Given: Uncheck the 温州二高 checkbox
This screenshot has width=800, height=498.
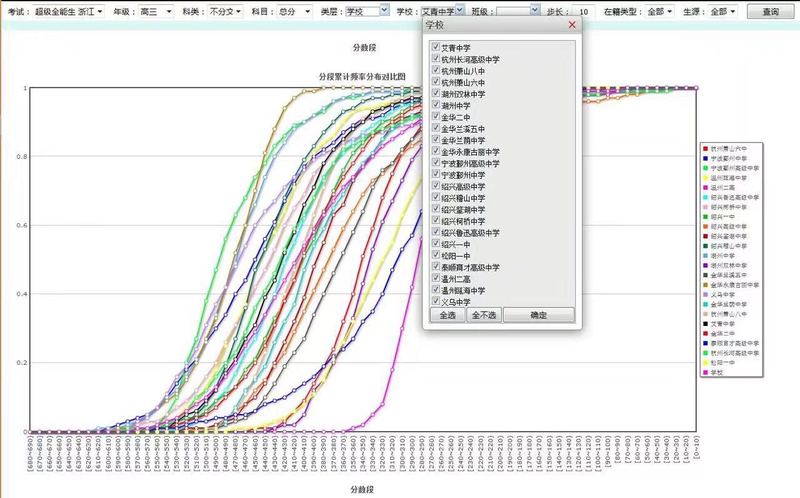Looking at the screenshot, I should pyautogui.click(x=435, y=278).
